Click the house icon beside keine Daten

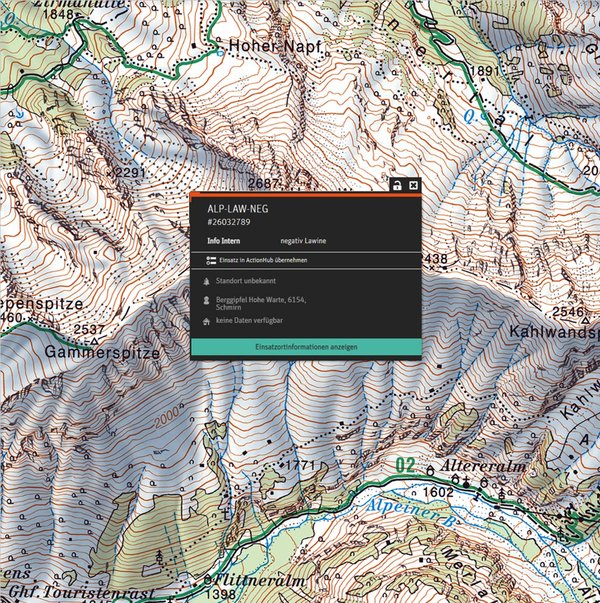[207, 322]
